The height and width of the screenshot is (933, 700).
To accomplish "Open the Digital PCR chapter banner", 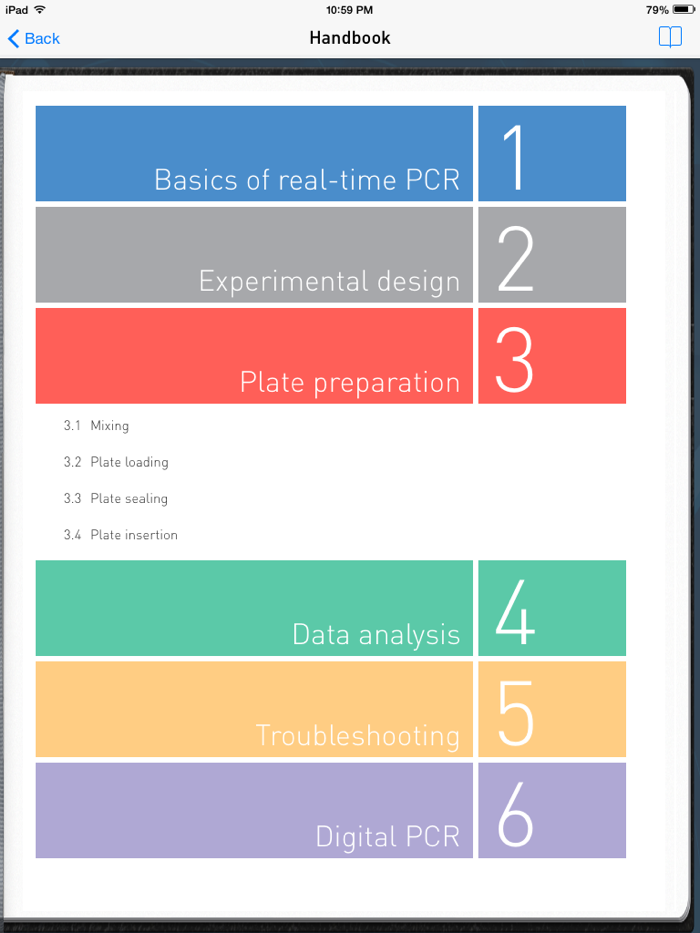I will click(254, 810).
